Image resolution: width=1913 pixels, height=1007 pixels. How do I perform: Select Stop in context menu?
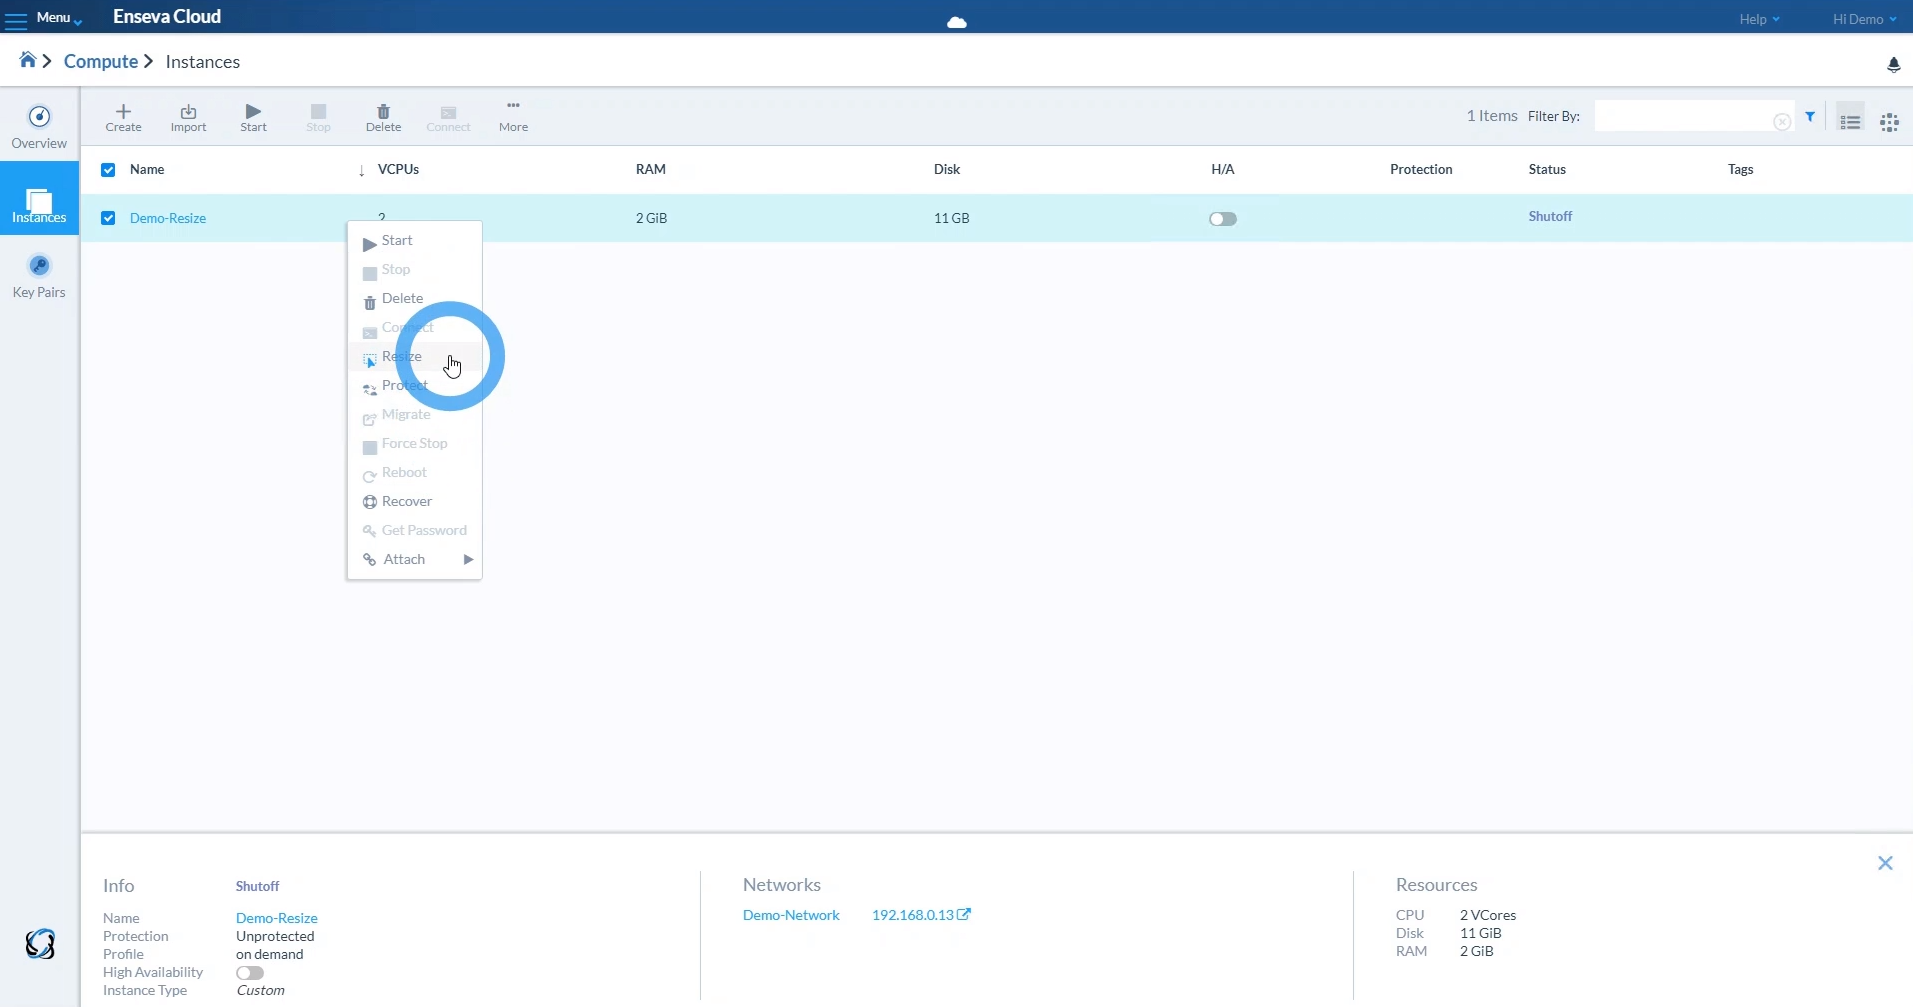pos(414,270)
